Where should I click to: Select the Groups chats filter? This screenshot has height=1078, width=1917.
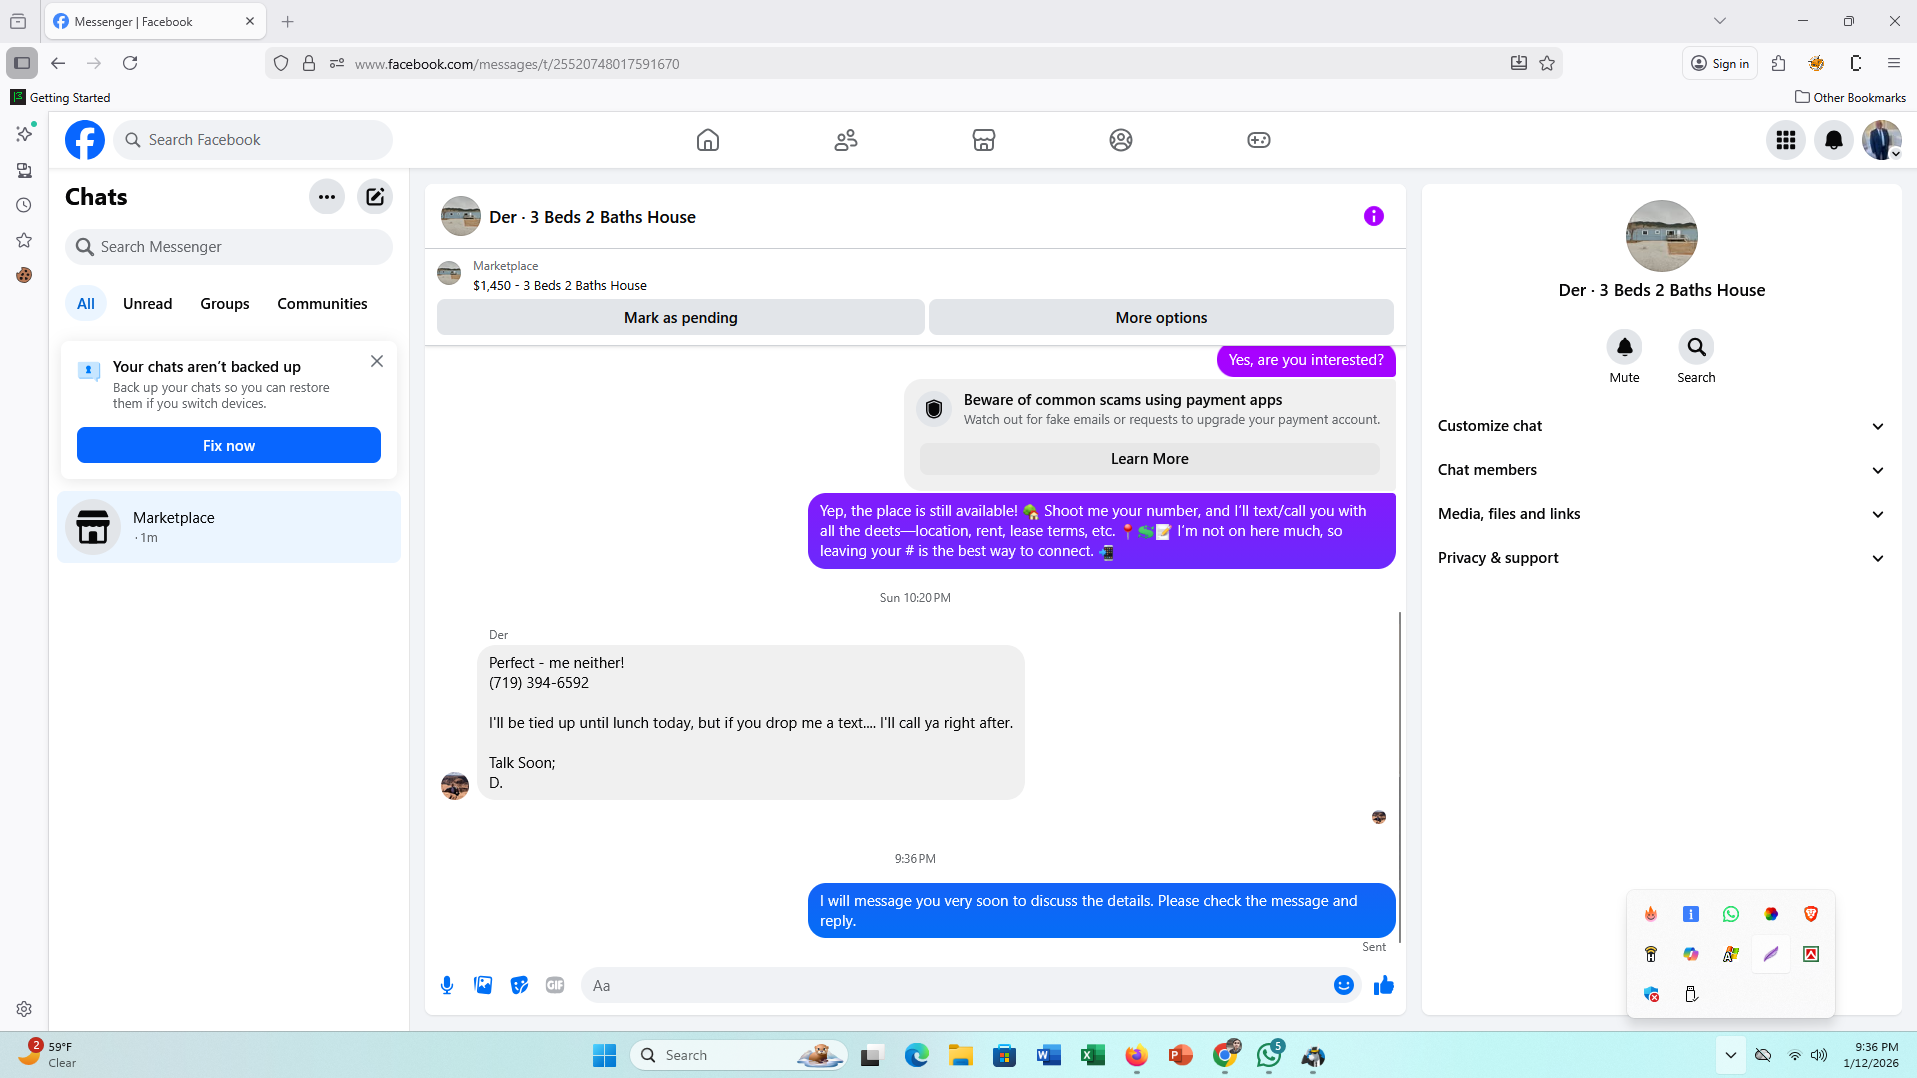[x=225, y=304]
